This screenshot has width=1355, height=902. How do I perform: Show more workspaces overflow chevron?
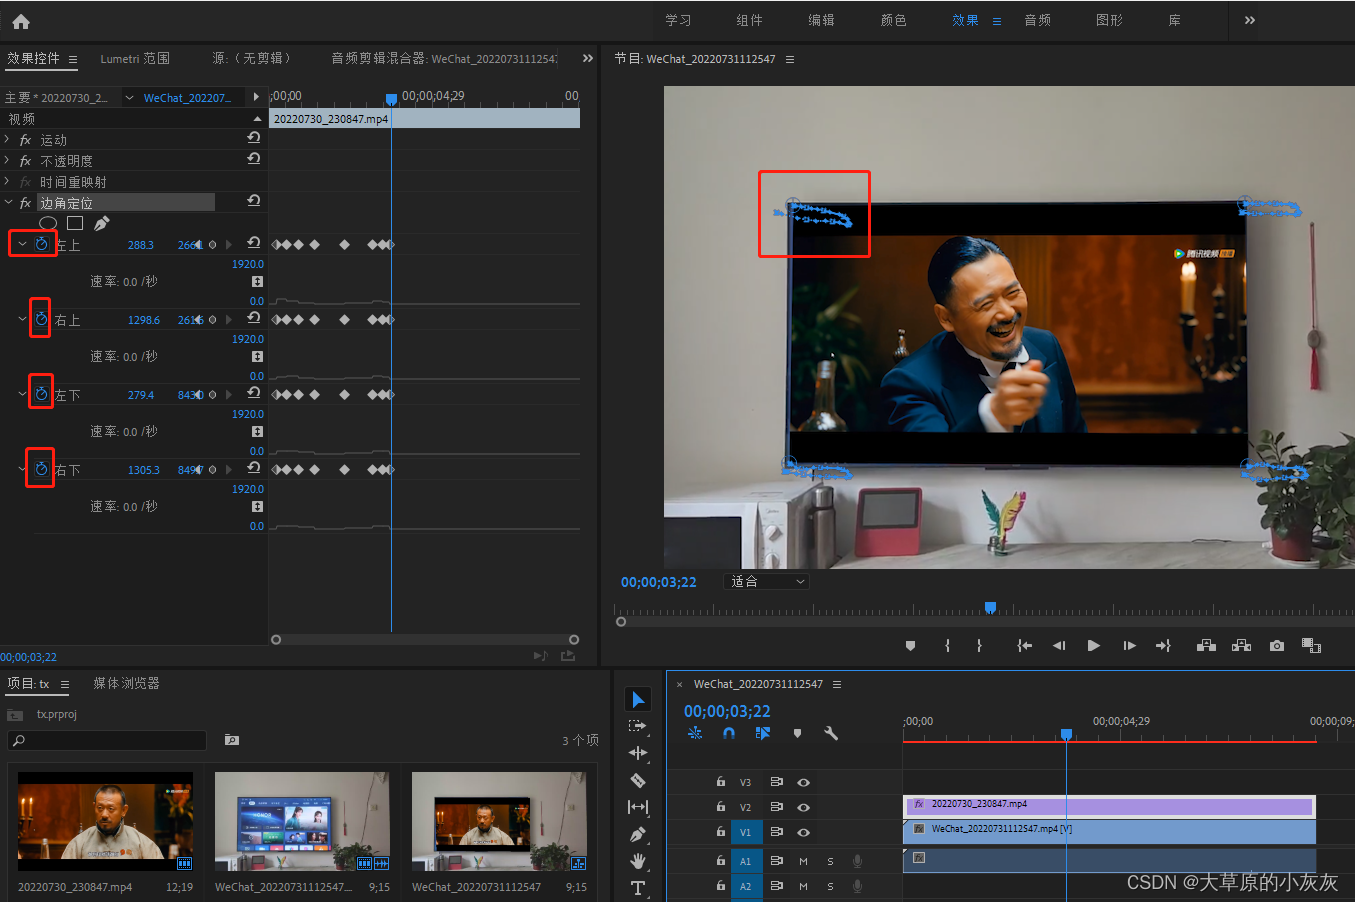pyautogui.click(x=1249, y=20)
